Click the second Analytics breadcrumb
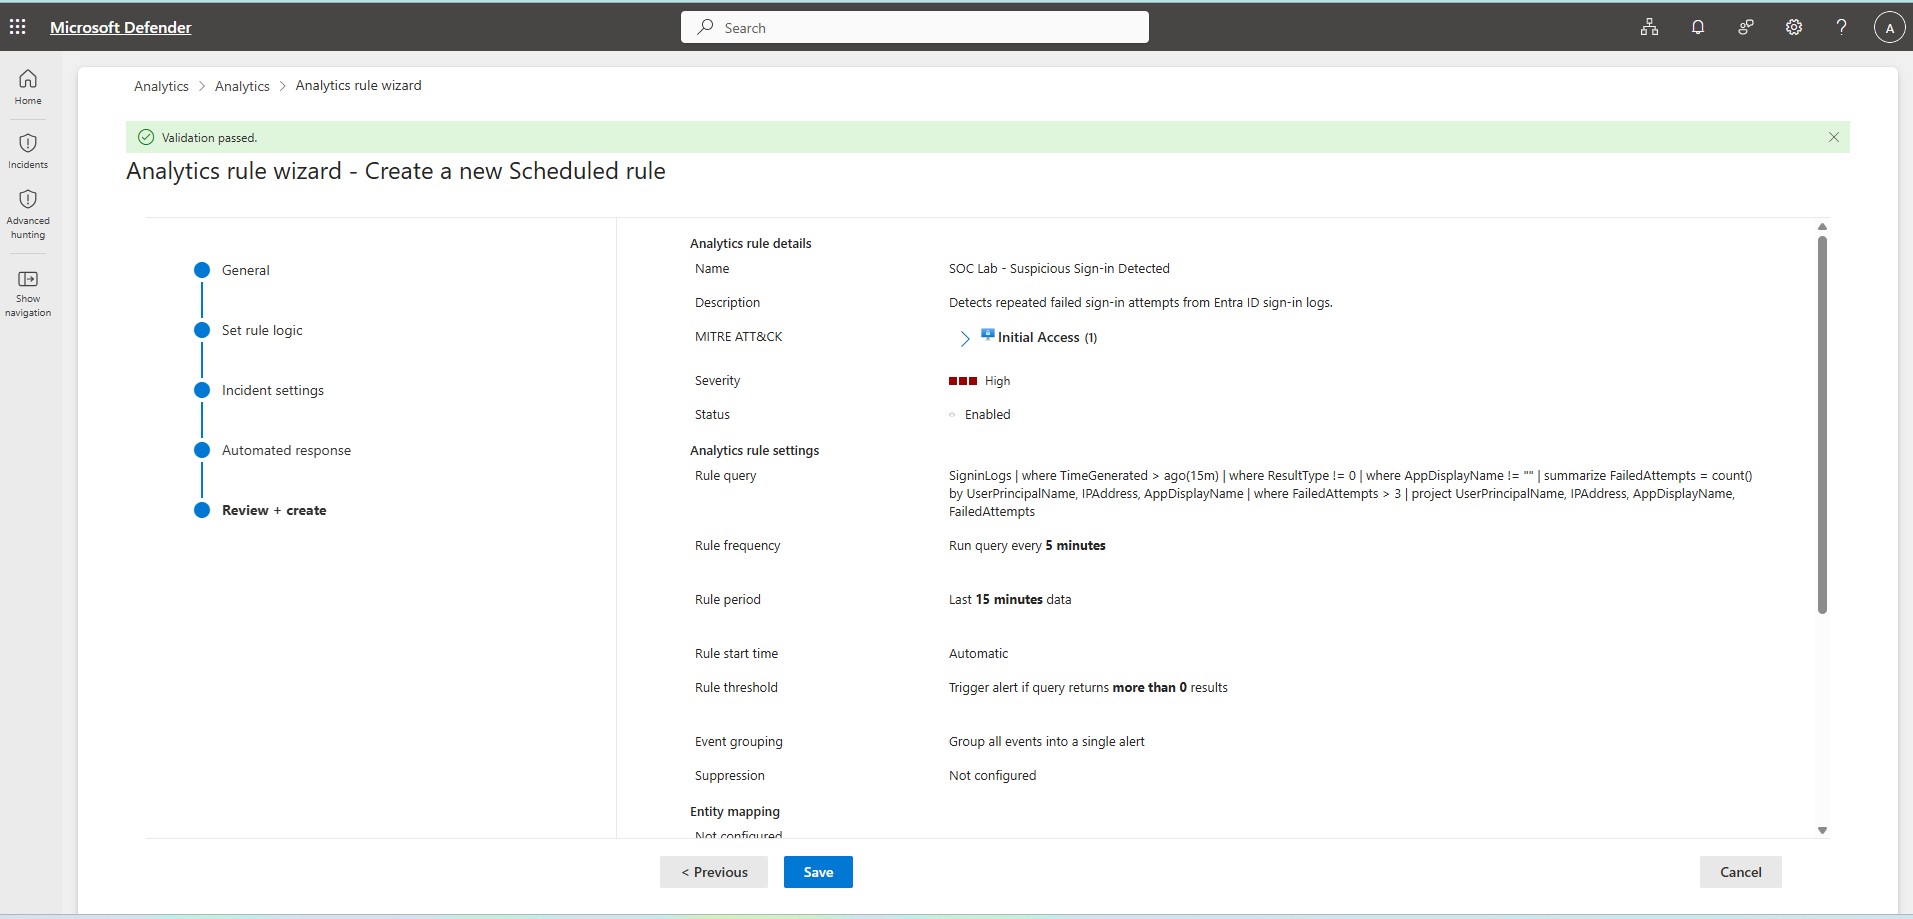The width and height of the screenshot is (1913, 919). 242,86
